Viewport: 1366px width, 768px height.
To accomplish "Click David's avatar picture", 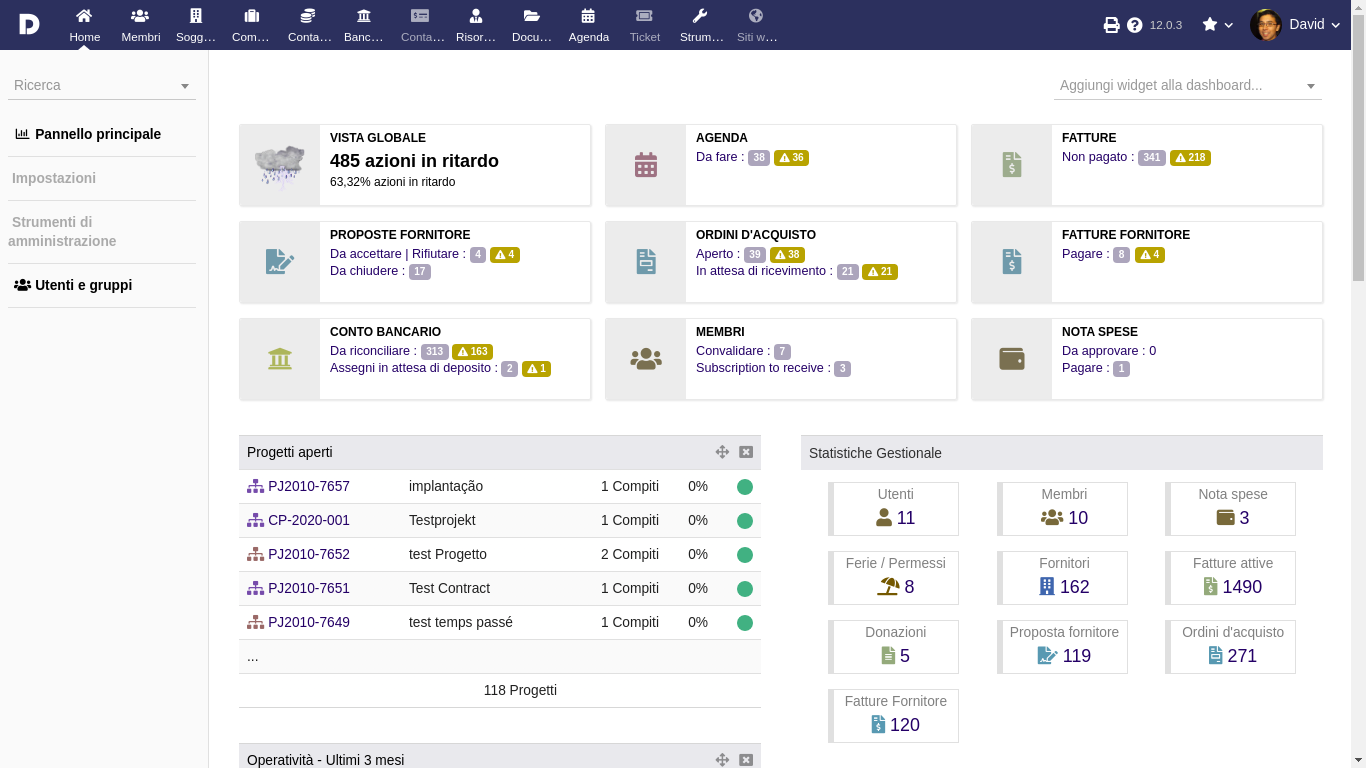I will point(1265,25).
